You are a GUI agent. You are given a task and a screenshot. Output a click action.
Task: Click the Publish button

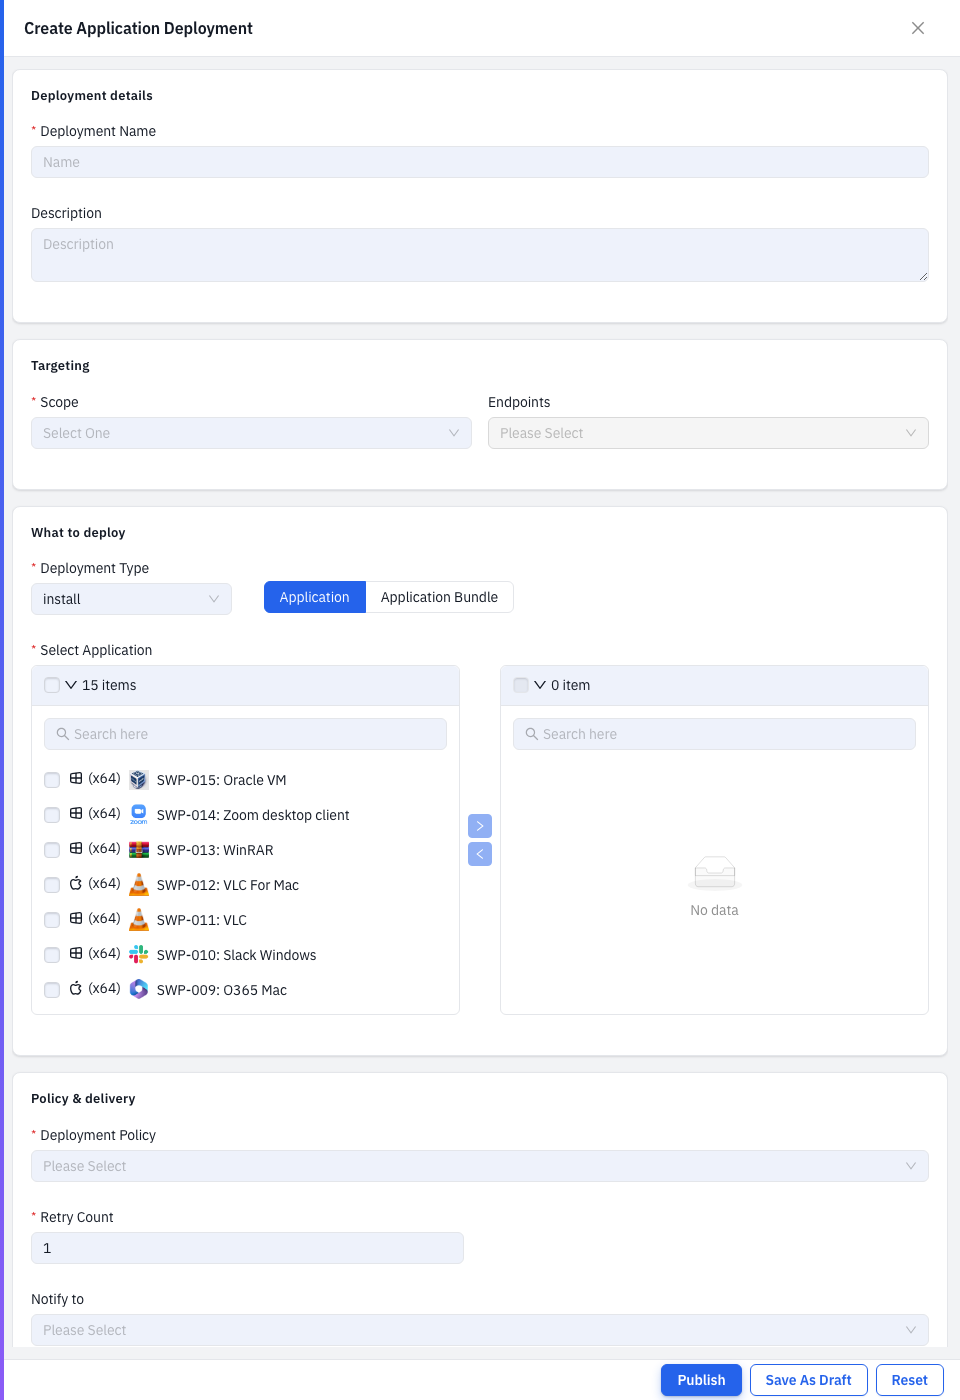pos(701,1380)
